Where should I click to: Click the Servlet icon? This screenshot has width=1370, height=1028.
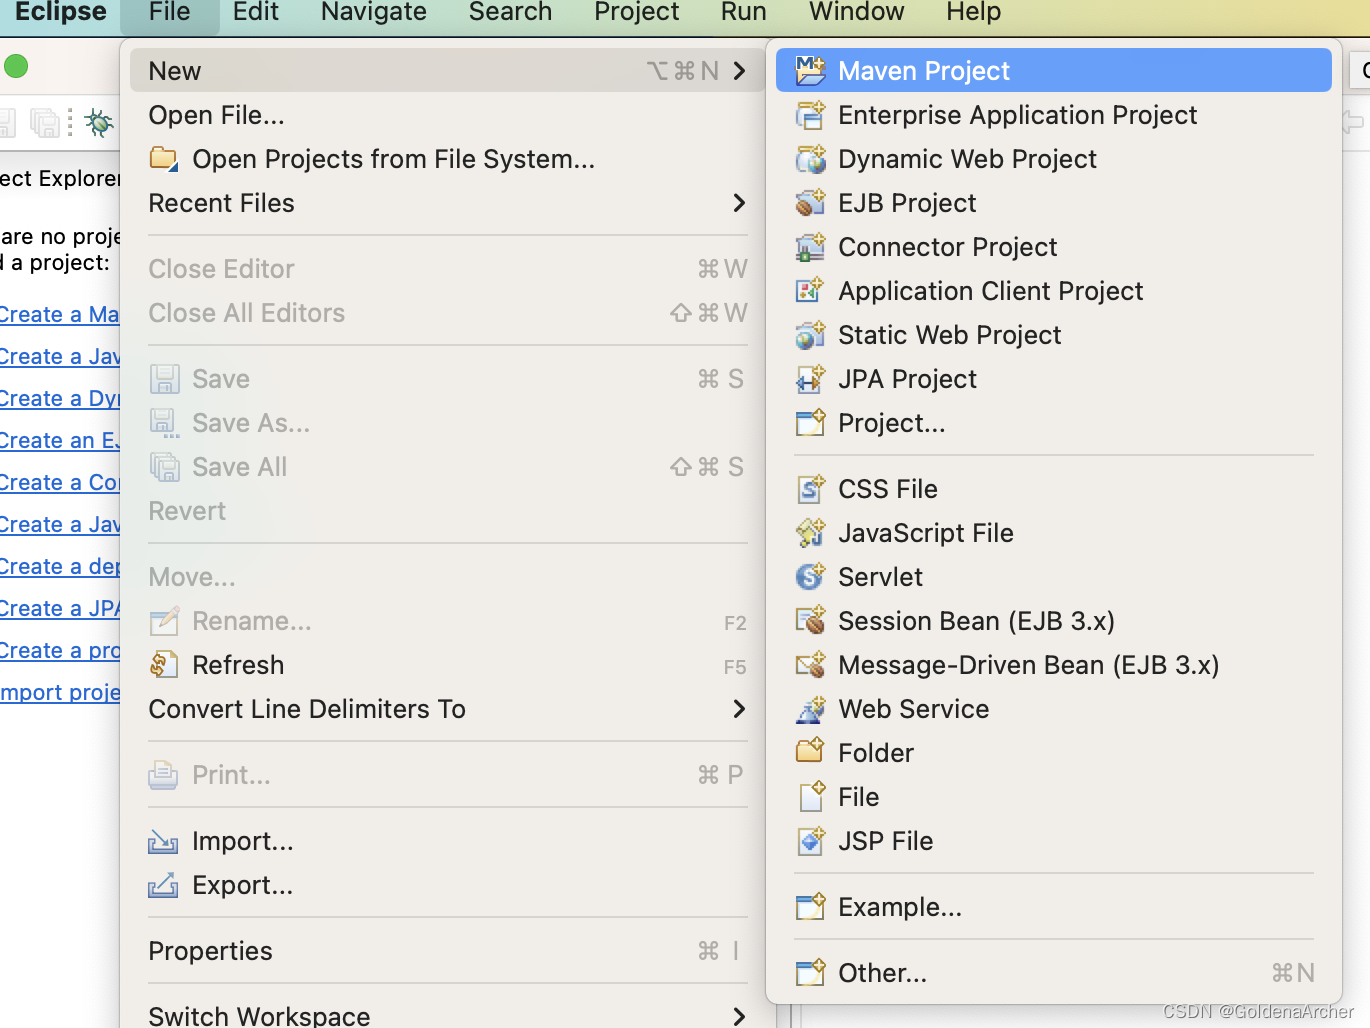point(810,577)
